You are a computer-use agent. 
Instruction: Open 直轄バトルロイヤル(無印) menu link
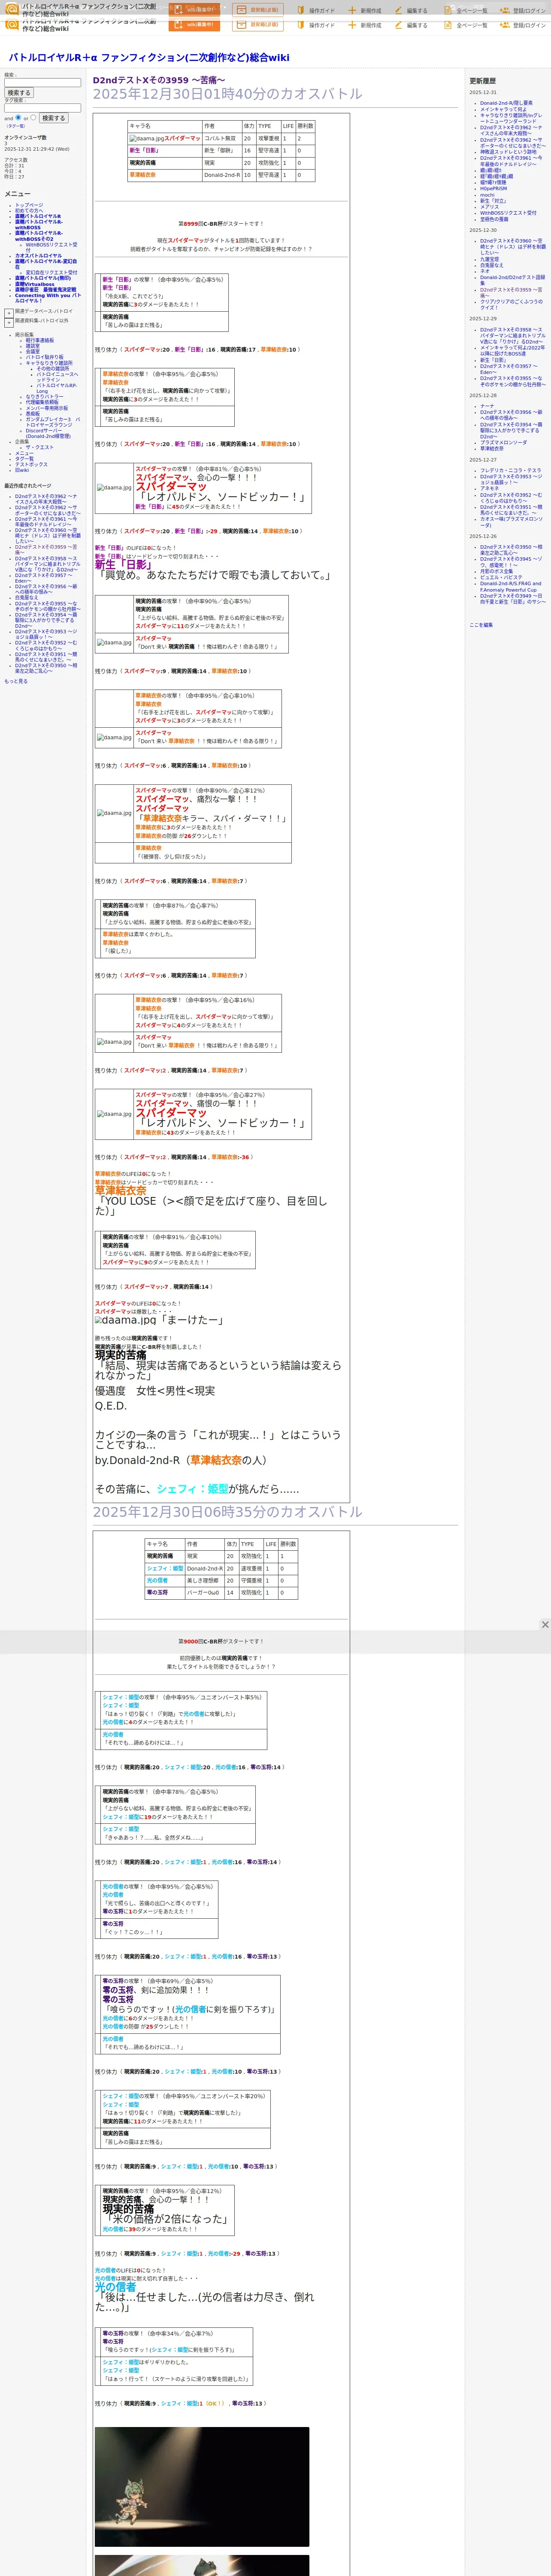tap(43, 278)
